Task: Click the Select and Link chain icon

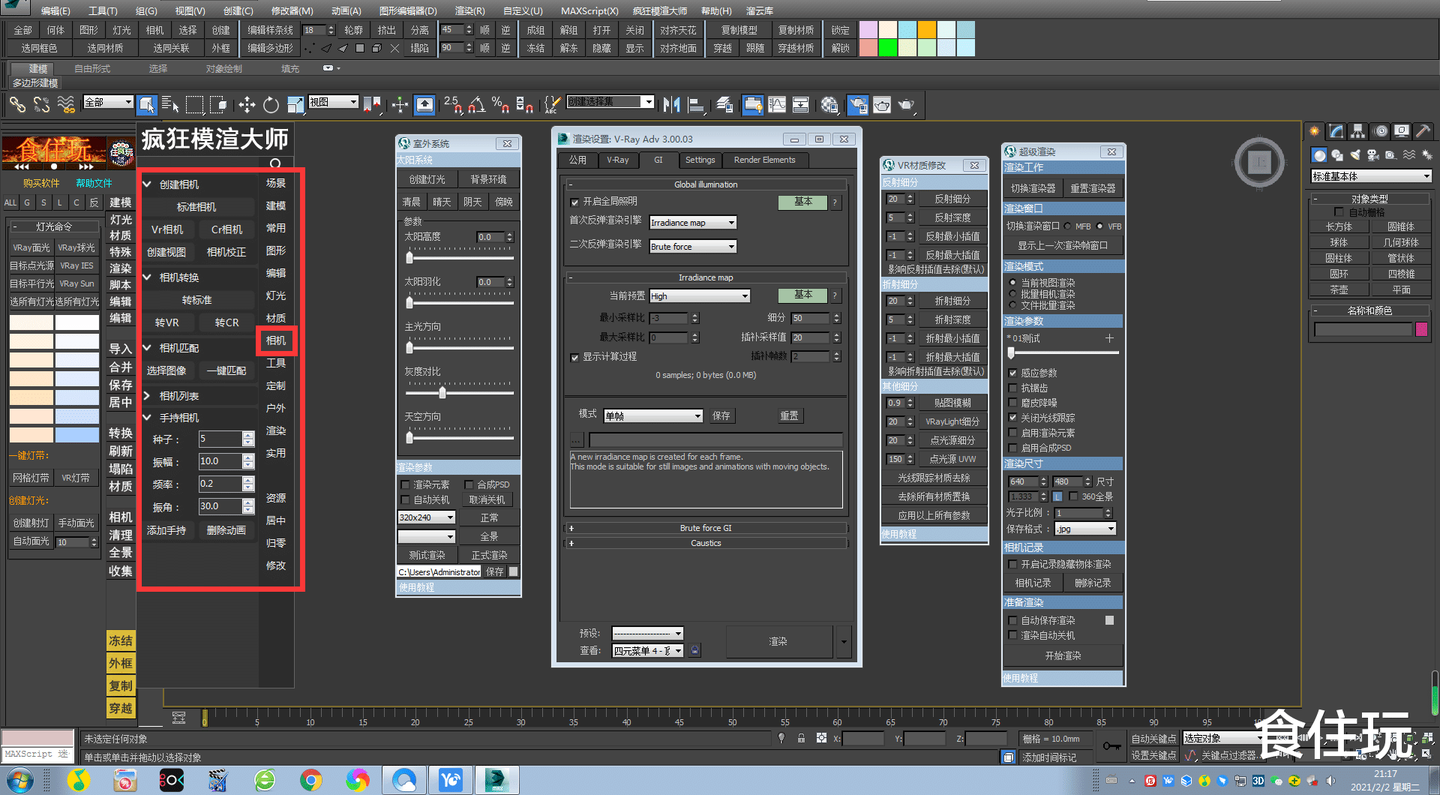Action: pos(18,104)
